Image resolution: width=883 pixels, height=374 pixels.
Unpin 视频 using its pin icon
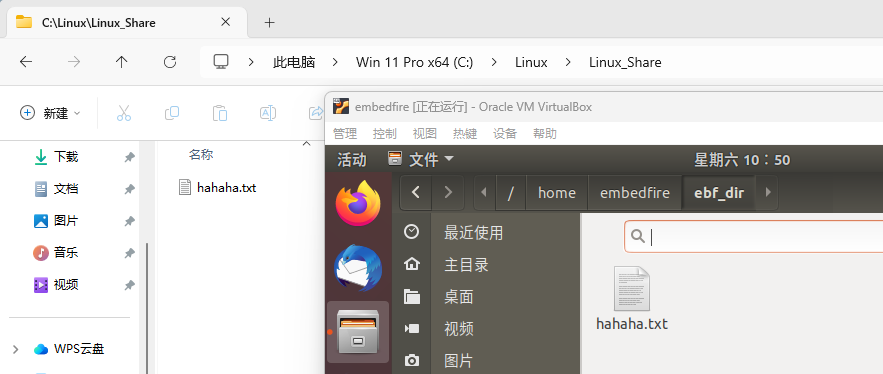click(x=130, y=286)
